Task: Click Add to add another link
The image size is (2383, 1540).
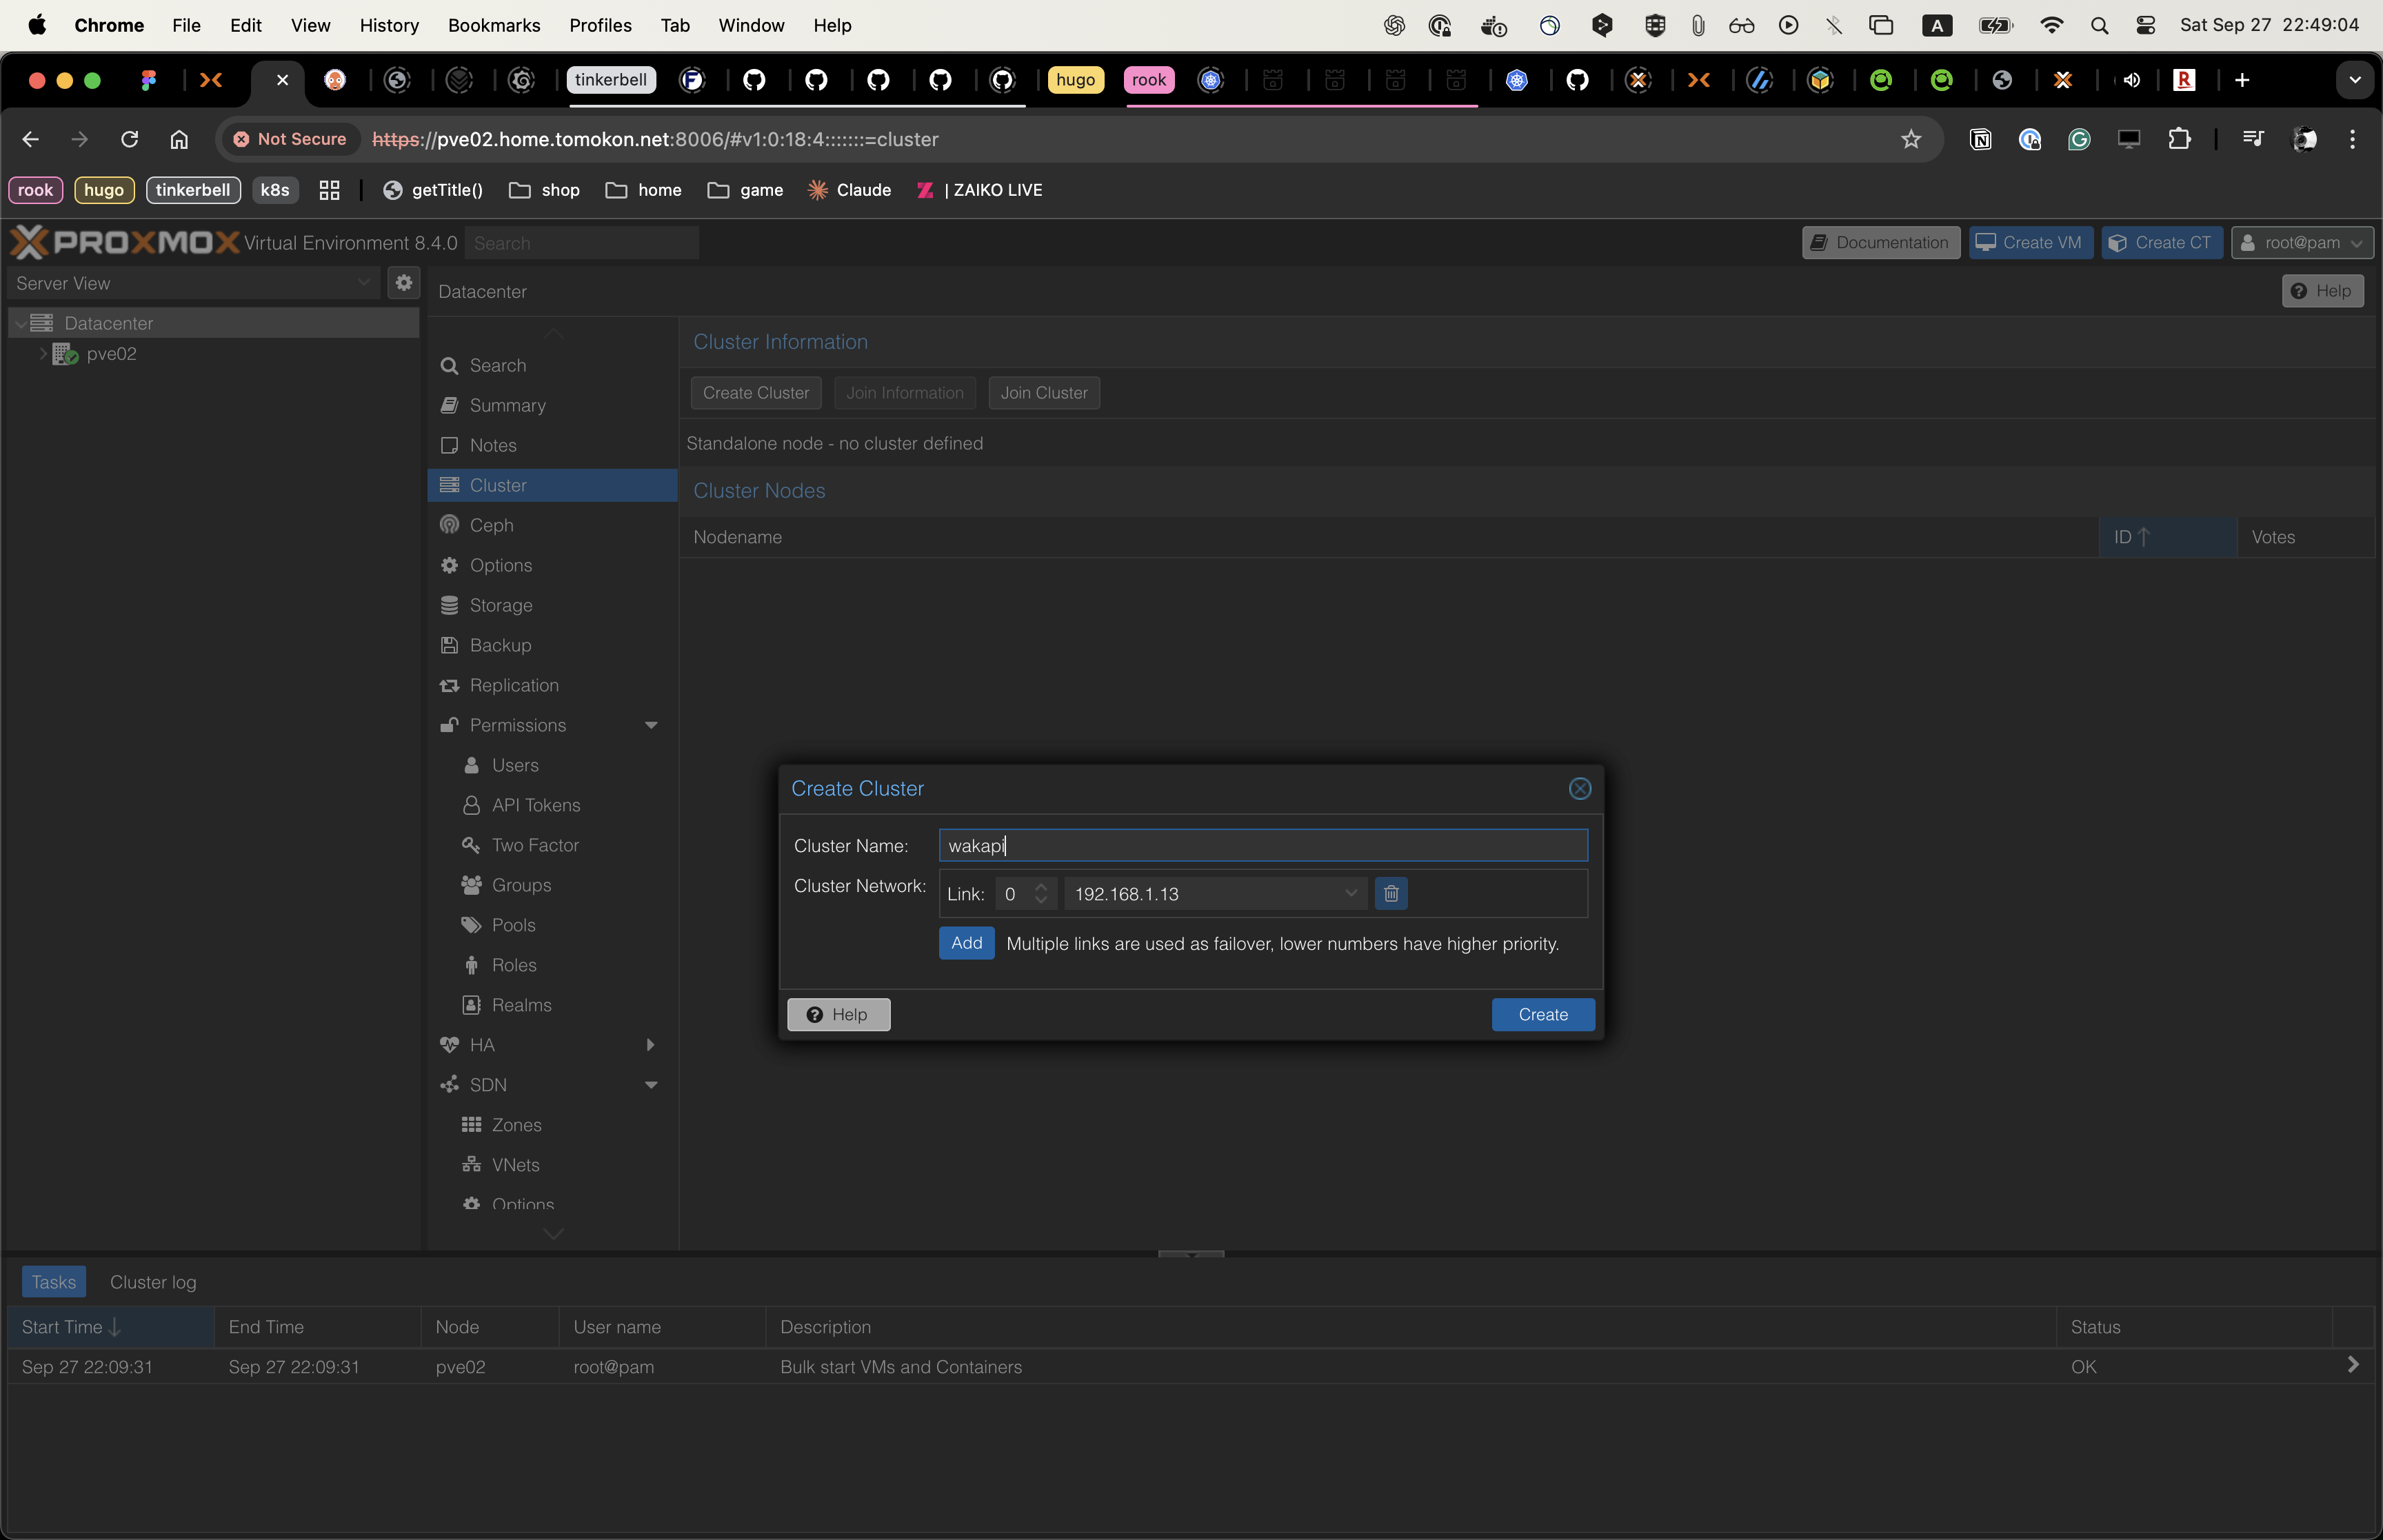Action: pyautogui.click(x=965, y=943)
